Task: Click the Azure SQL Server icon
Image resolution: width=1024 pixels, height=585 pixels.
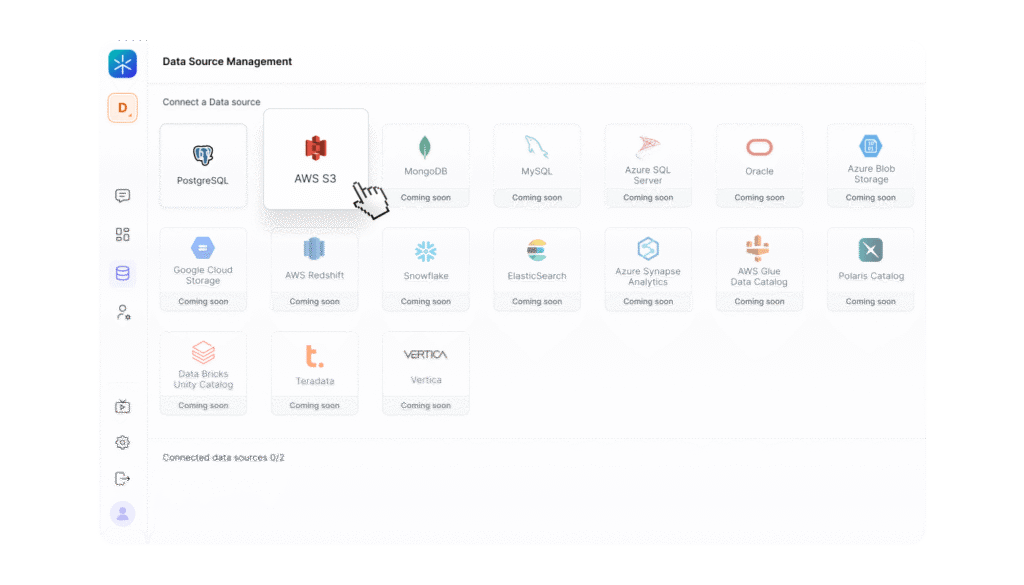Action: click(647, 147)
